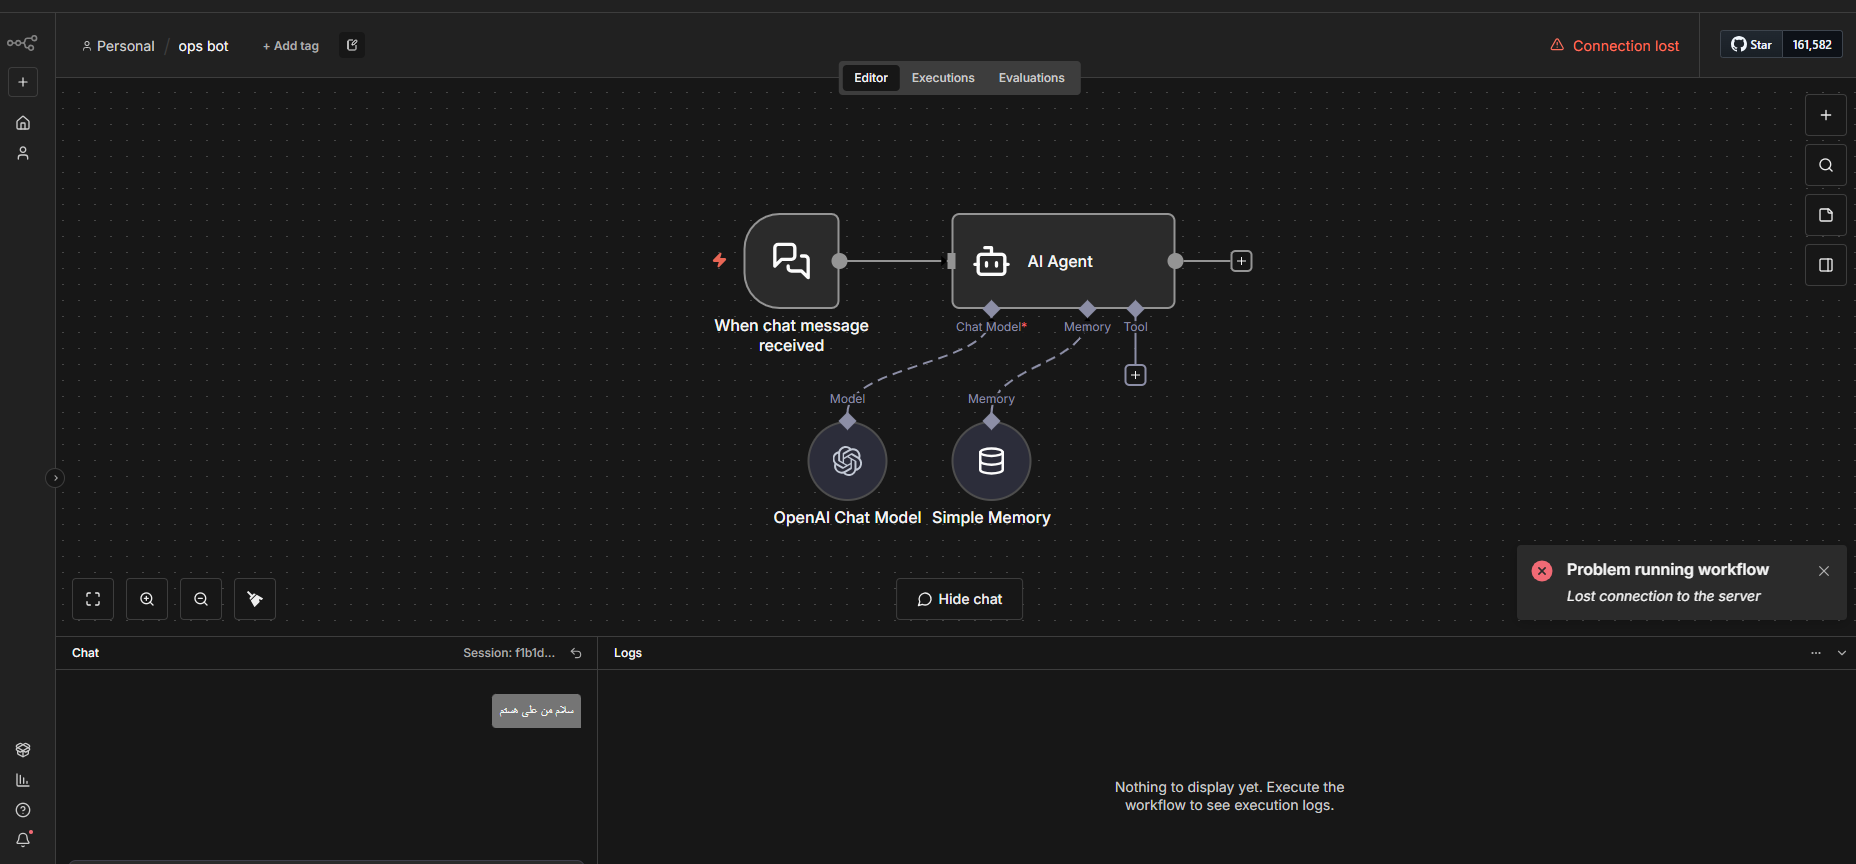
Task: Expand the collapsed left sidebar
Action: [56, 478]
